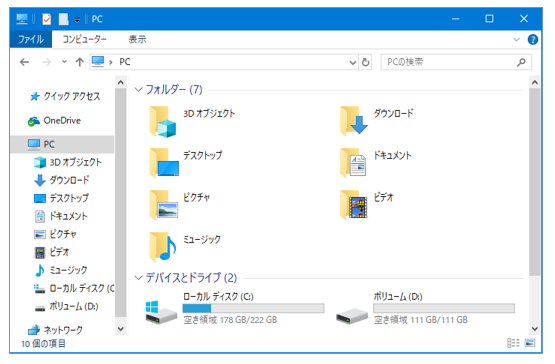Viewport: 555px width, 364px height.
Task: Click the 空き領域 111 GB/111 GB text
Action: point(421,320)
